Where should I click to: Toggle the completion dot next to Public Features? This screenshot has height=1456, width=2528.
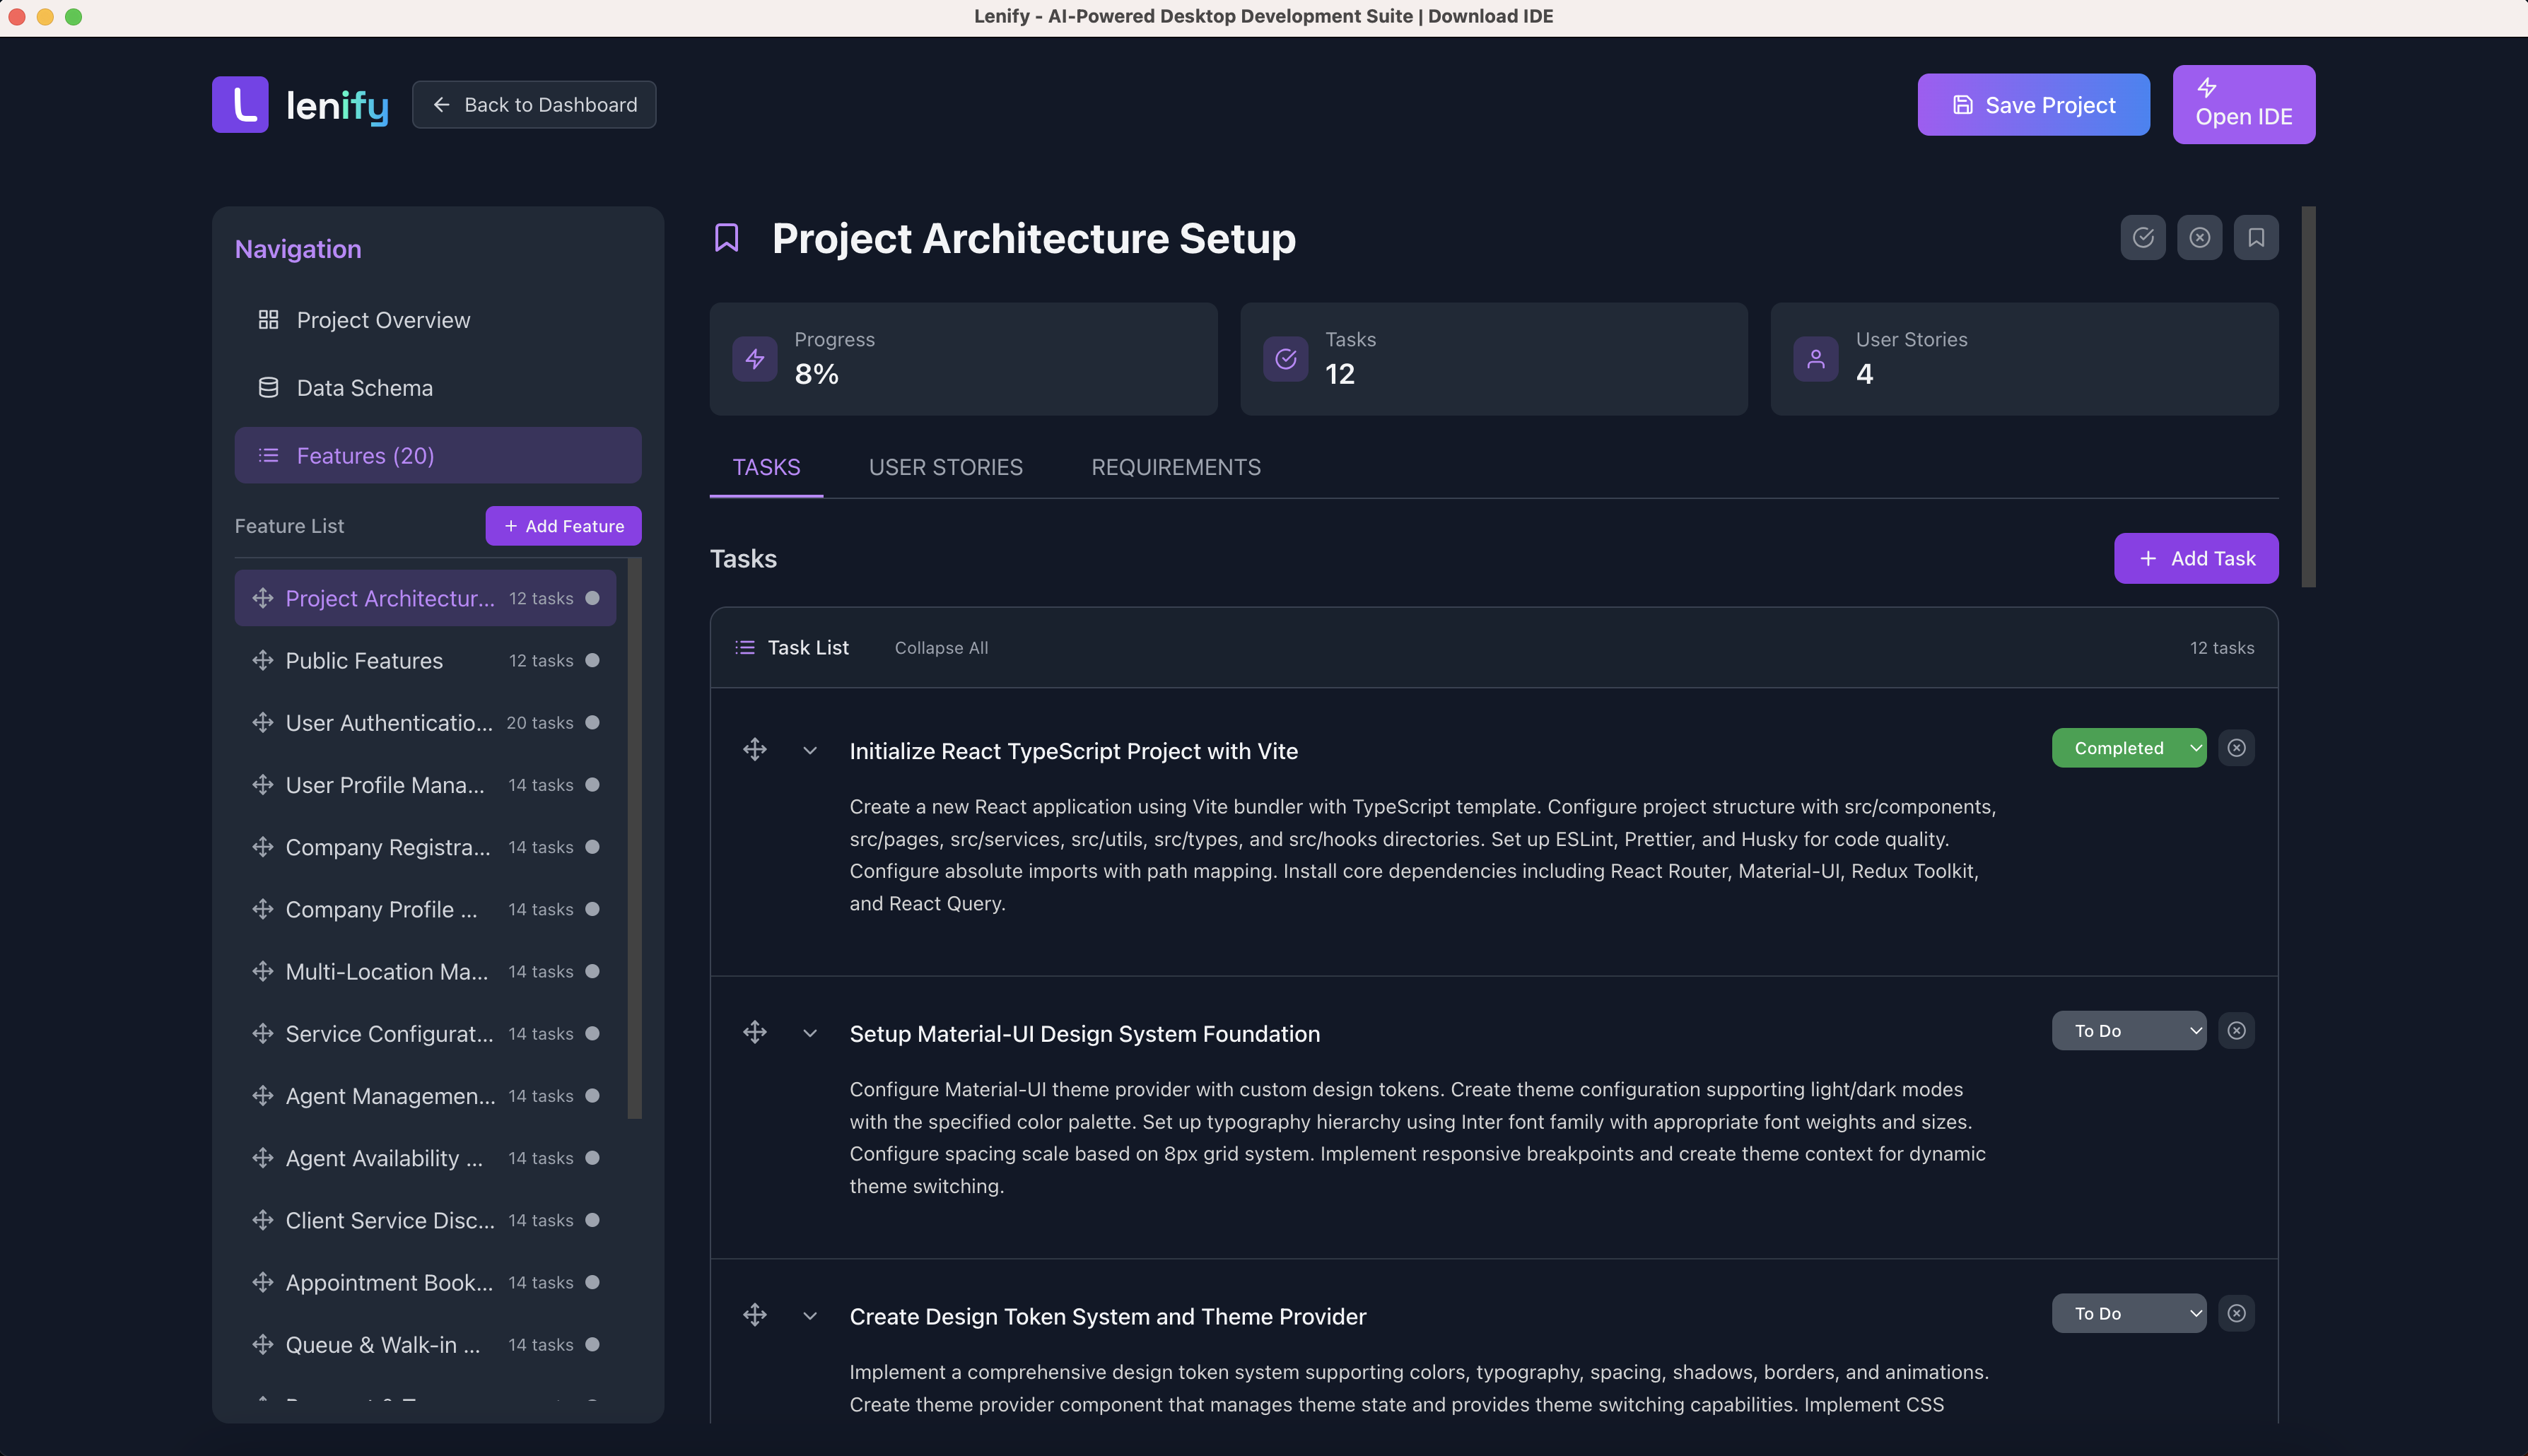click(x=591, y=660)
